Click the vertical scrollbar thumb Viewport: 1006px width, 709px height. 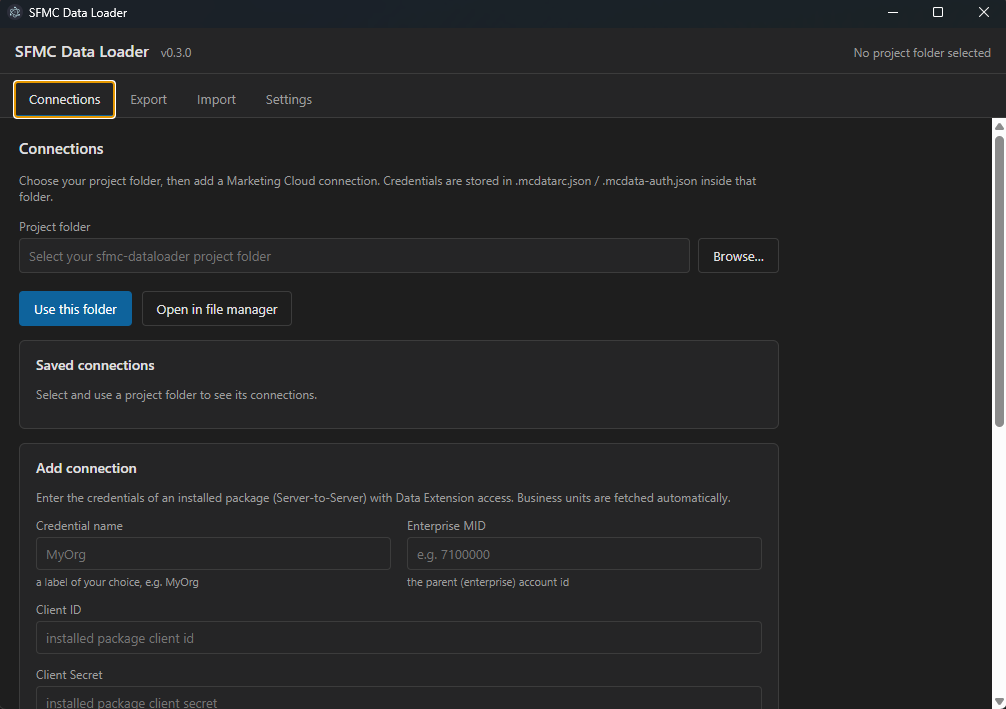coord(999,281)
